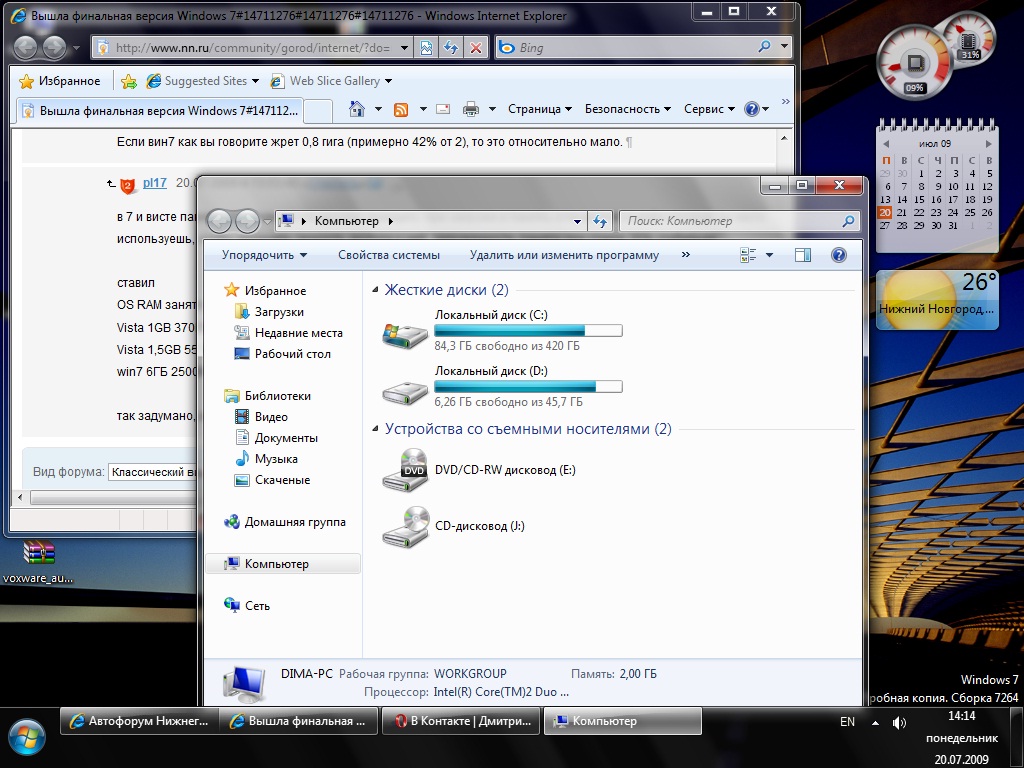This screenshot has width=1024, height=768.
Task: Open Explorer help question mark icon
Action: tap(839, 255)
